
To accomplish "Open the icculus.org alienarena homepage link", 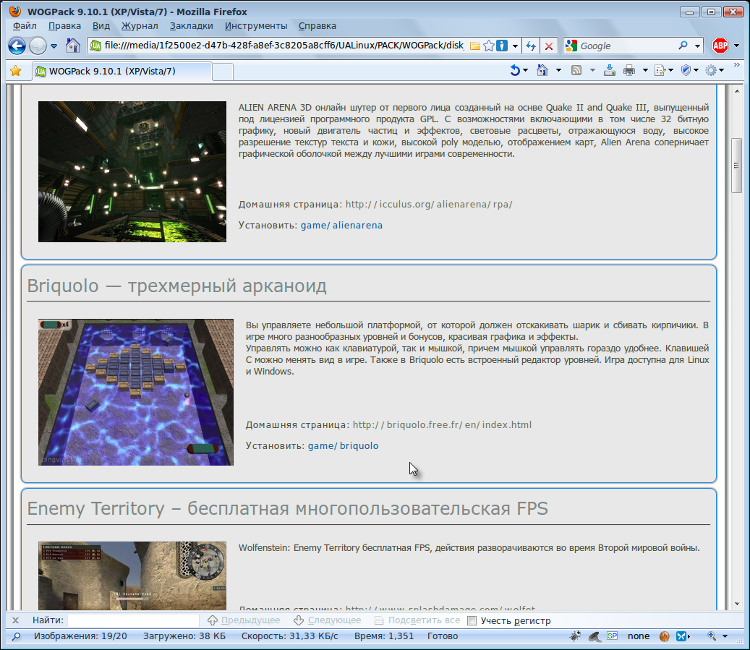I will click(429, 204).
